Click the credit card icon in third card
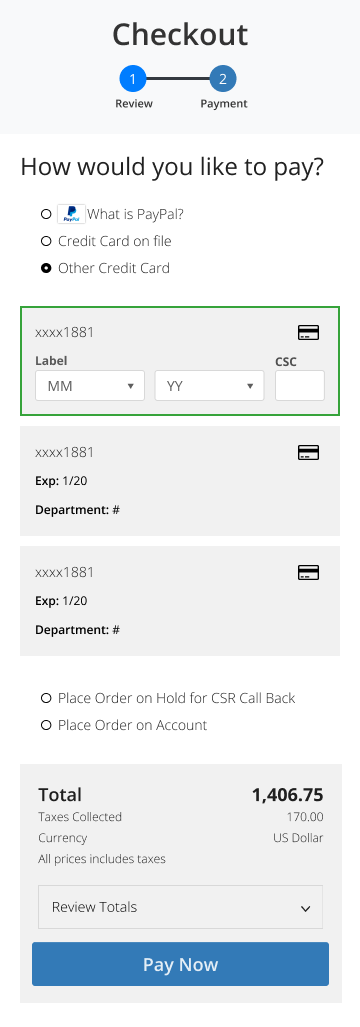The image size is (360, 1027). pyautogui.click(x=308, y=572)
